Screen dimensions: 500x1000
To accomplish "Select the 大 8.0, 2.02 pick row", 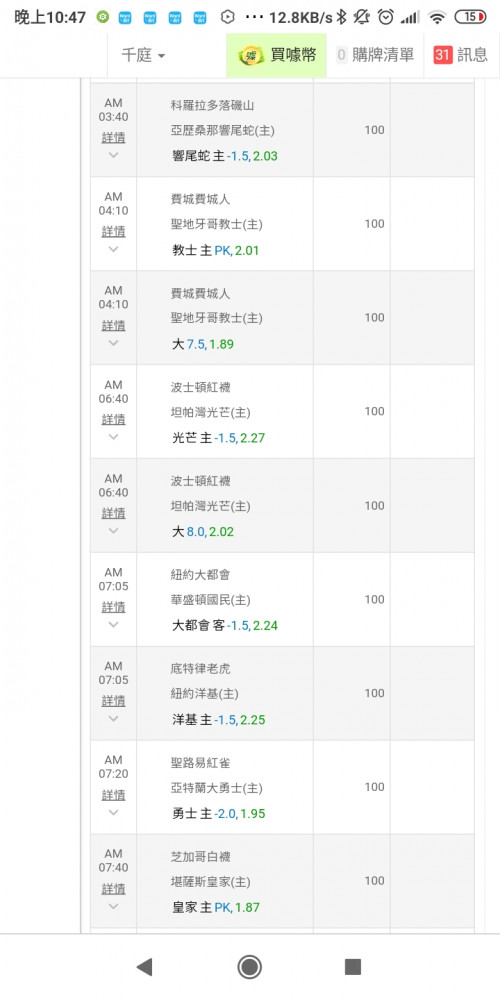I will (282, 506).
